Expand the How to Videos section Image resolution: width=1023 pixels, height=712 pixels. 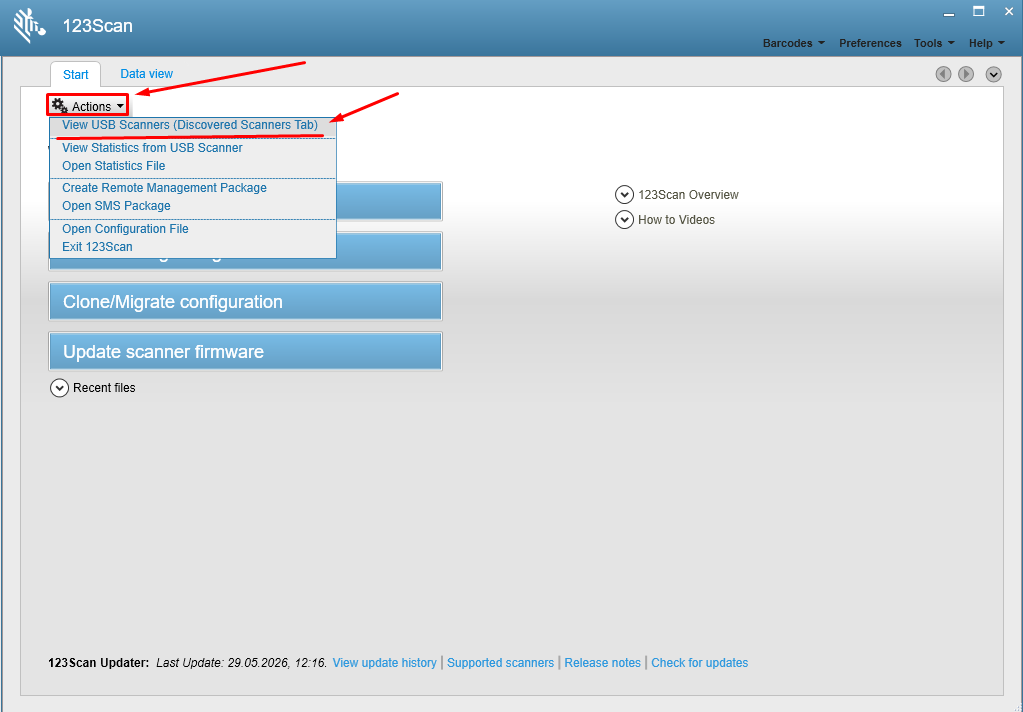point(624,219)
